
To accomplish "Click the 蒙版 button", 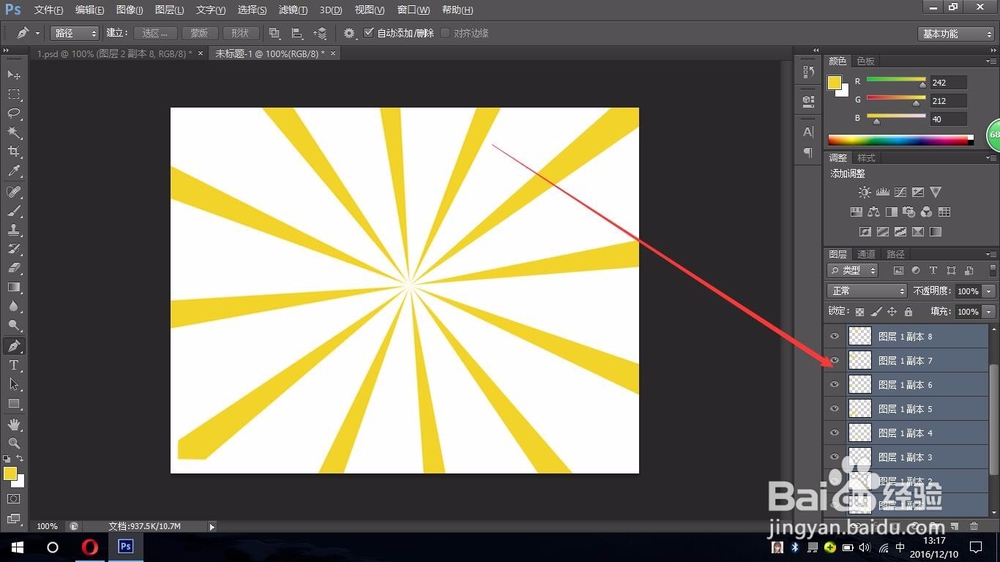I will [199, 33].
